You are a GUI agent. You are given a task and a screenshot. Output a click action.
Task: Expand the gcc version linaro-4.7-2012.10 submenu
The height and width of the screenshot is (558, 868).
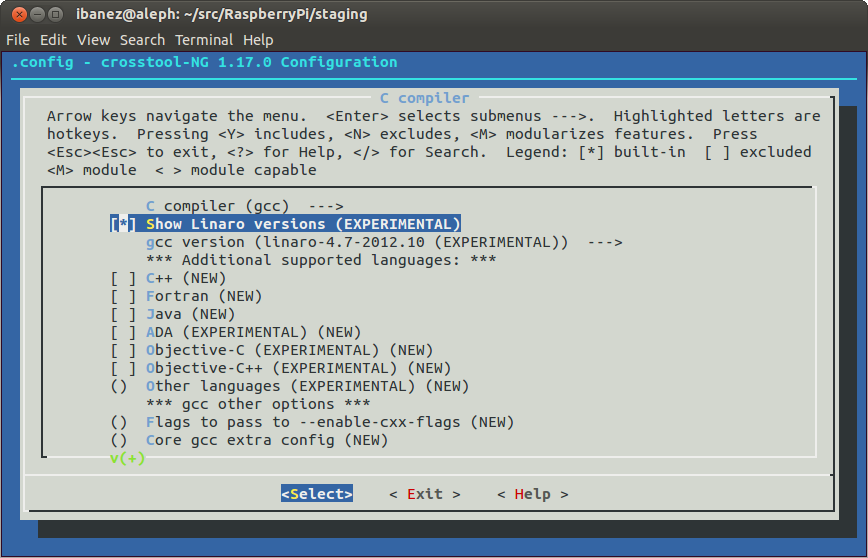coord(384,242)
